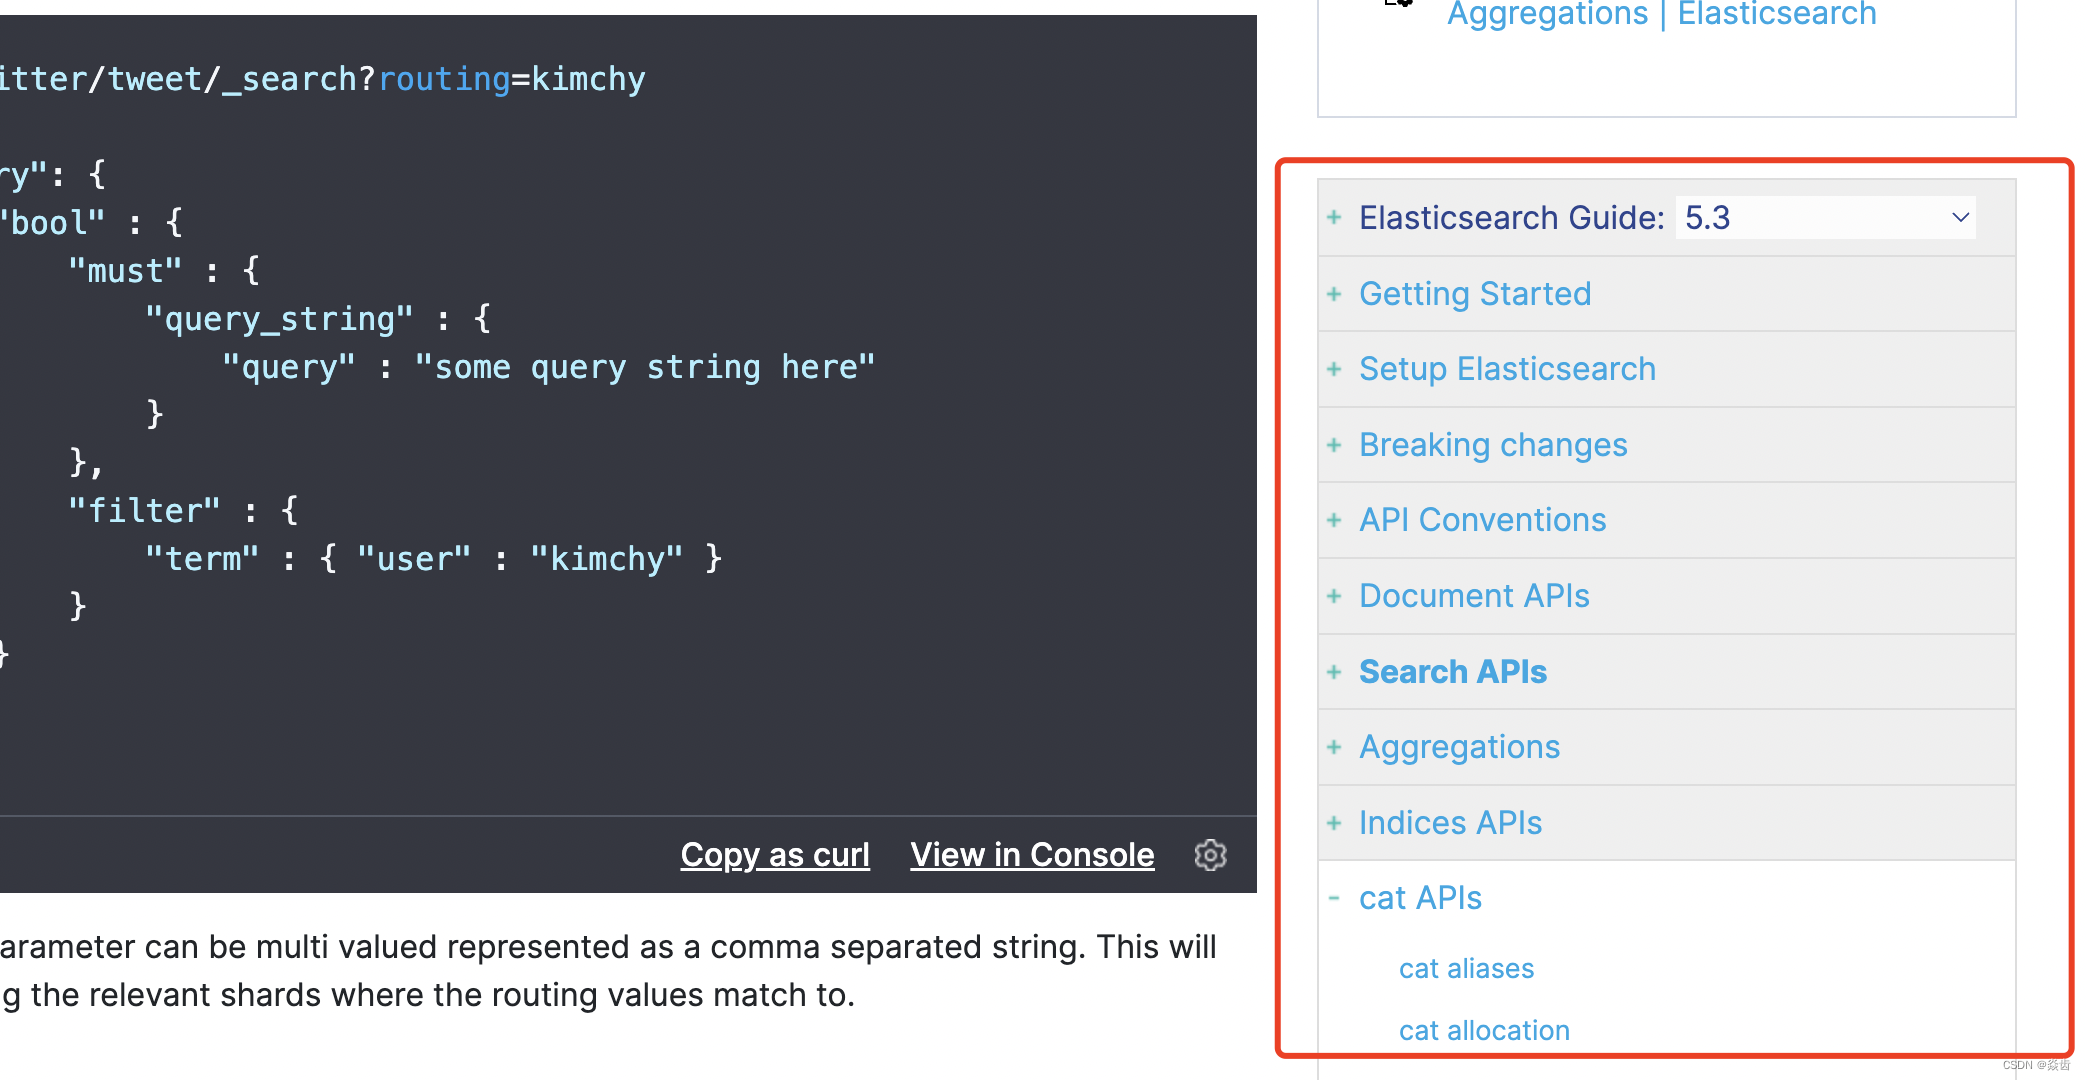Expand the Breaking changes section
Screen dimensions: 2086x1080
(x=1335, y=444)
